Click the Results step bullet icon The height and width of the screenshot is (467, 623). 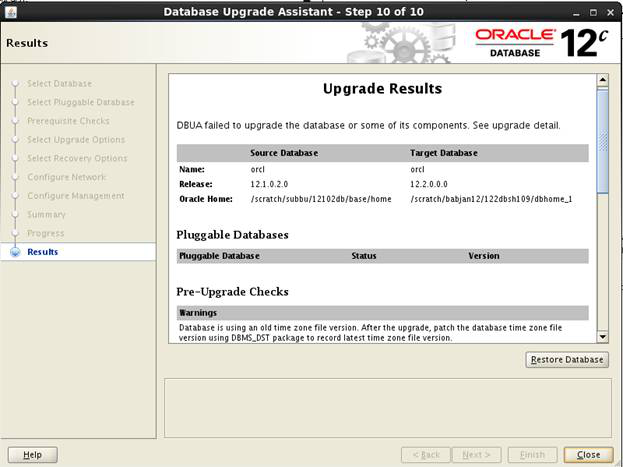[x=15, y=252]
